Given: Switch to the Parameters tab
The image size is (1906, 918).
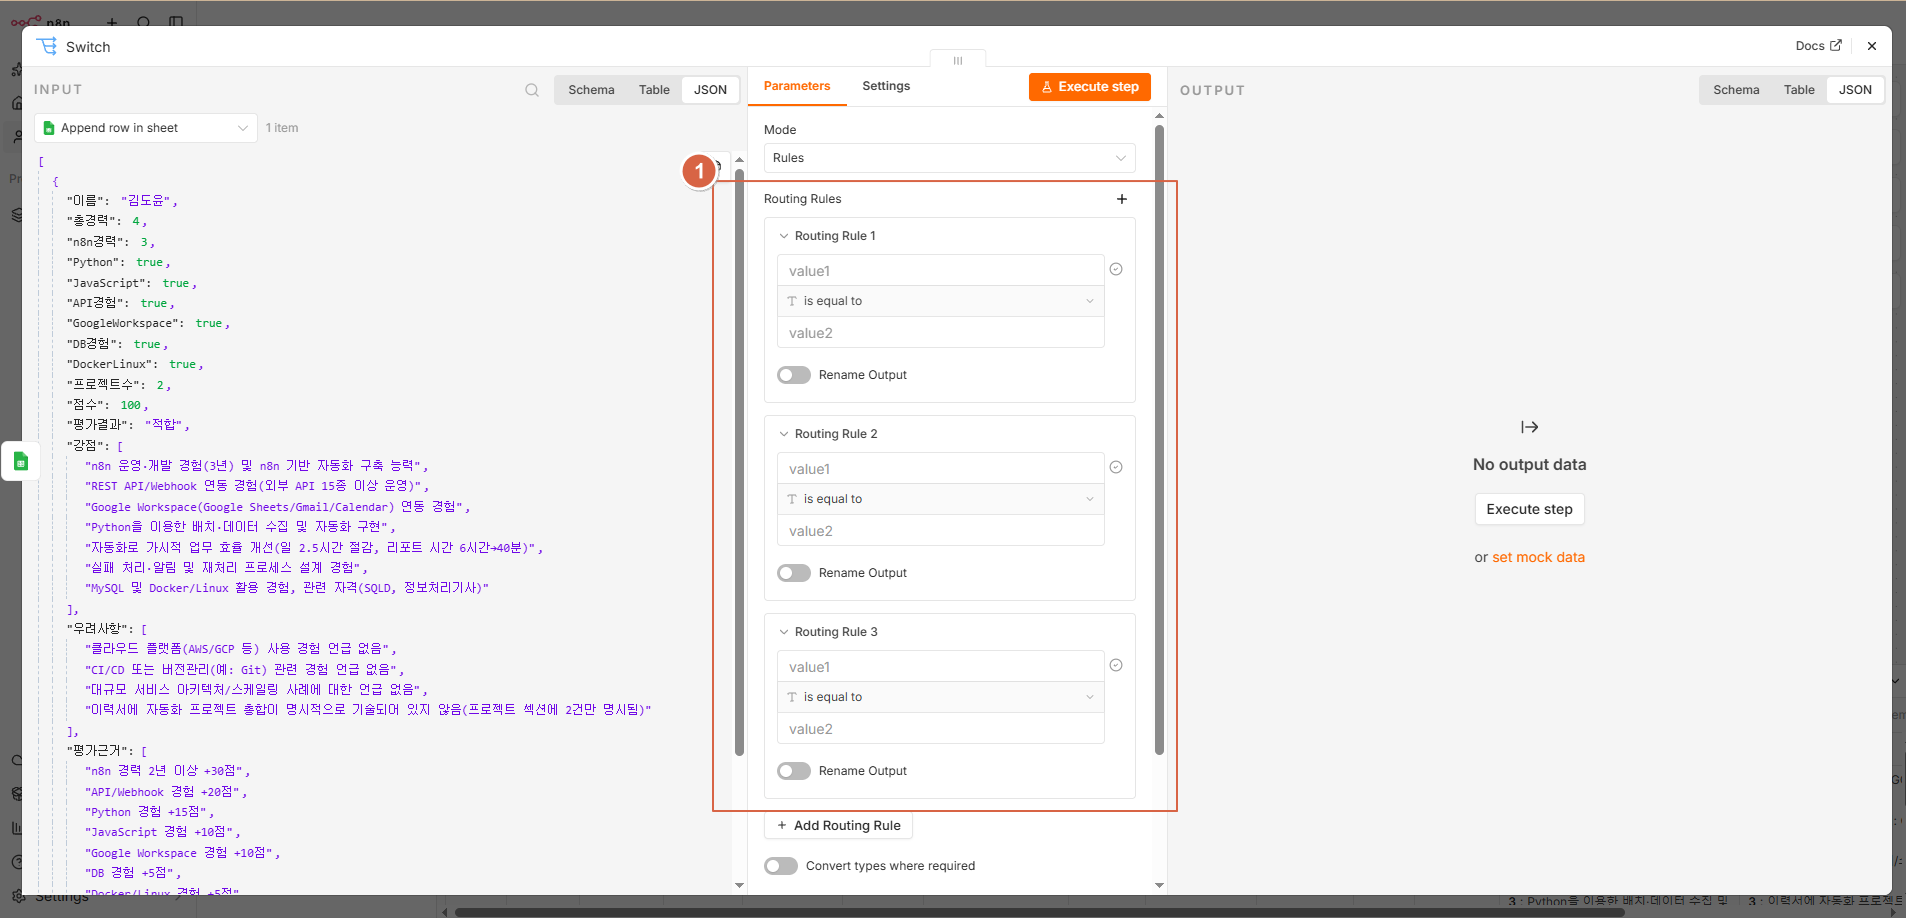Looking at the screenshot, I should click(797, 86).
